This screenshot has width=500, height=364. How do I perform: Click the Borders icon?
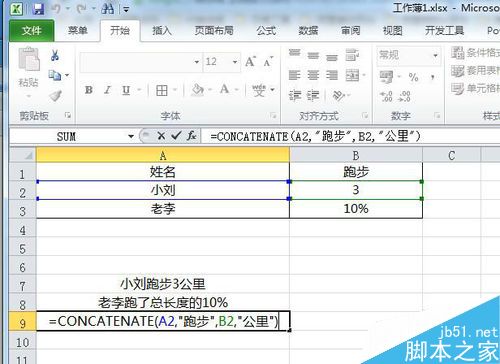coord(162,90)
